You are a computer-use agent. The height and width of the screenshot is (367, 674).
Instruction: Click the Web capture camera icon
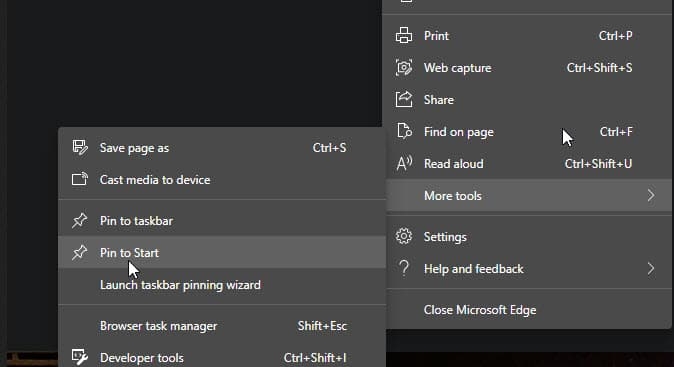coord(404,67)
